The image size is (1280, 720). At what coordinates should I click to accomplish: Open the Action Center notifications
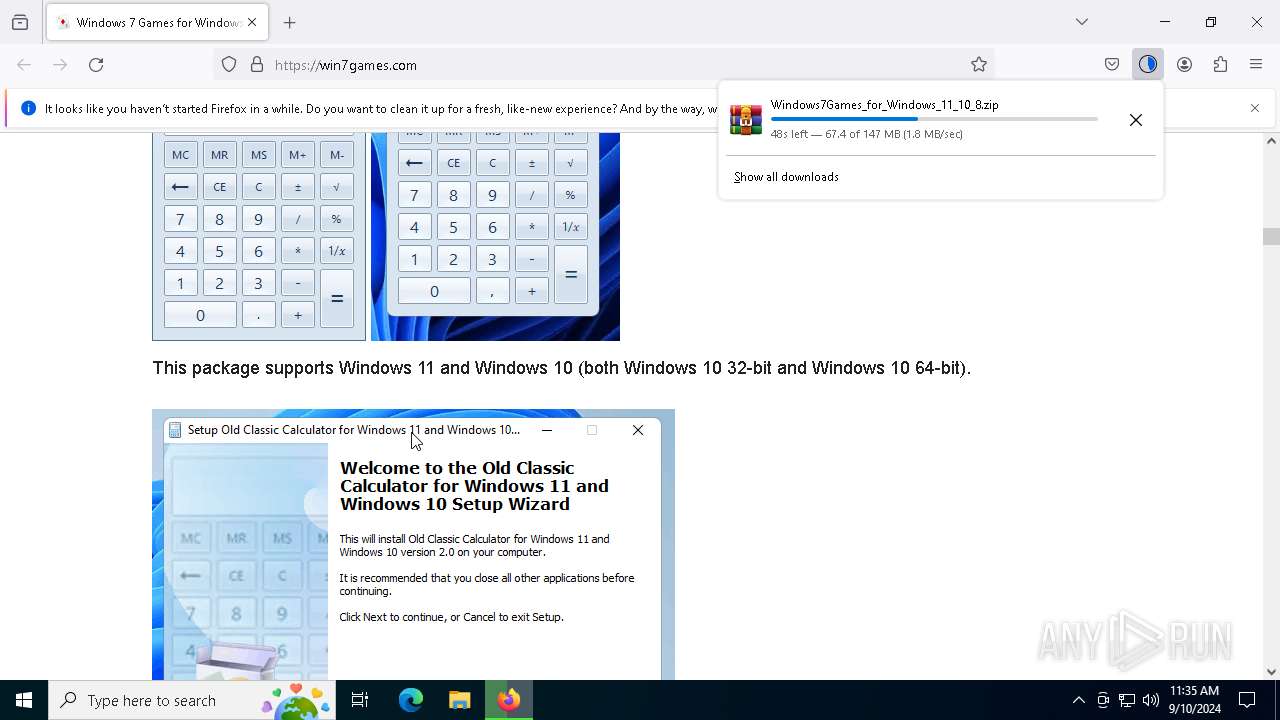click(x=1248, y=700)
